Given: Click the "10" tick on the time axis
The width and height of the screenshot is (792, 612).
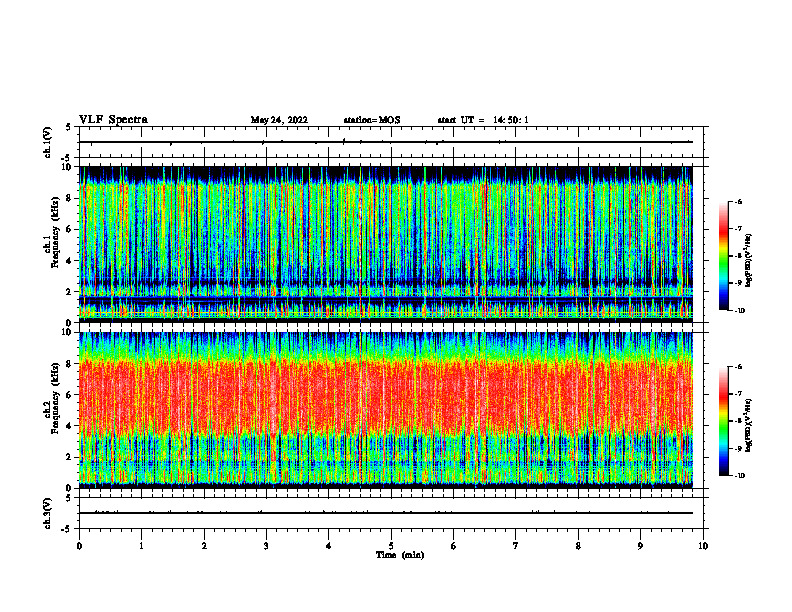Looking at the screenshot, I should [703, 546].
